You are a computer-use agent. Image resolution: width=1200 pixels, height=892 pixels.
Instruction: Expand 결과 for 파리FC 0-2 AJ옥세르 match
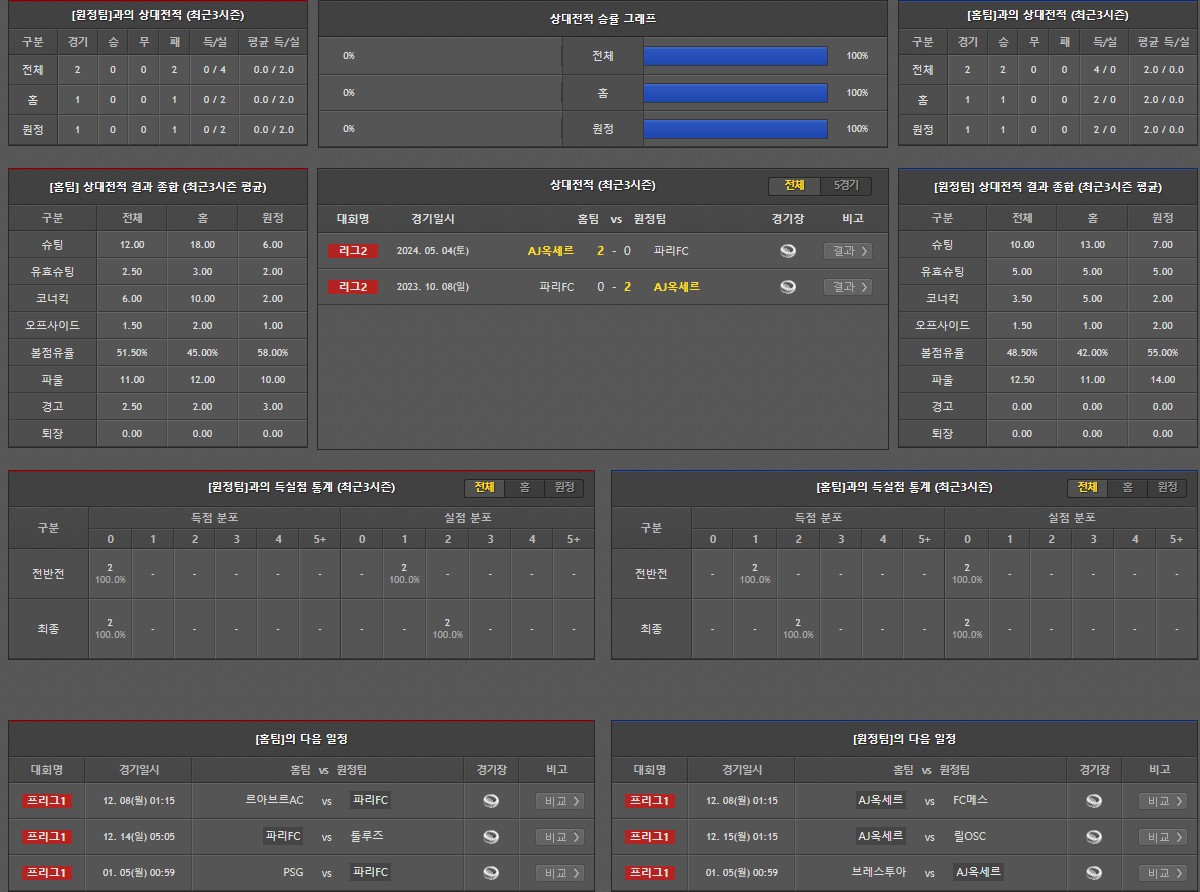847,287
